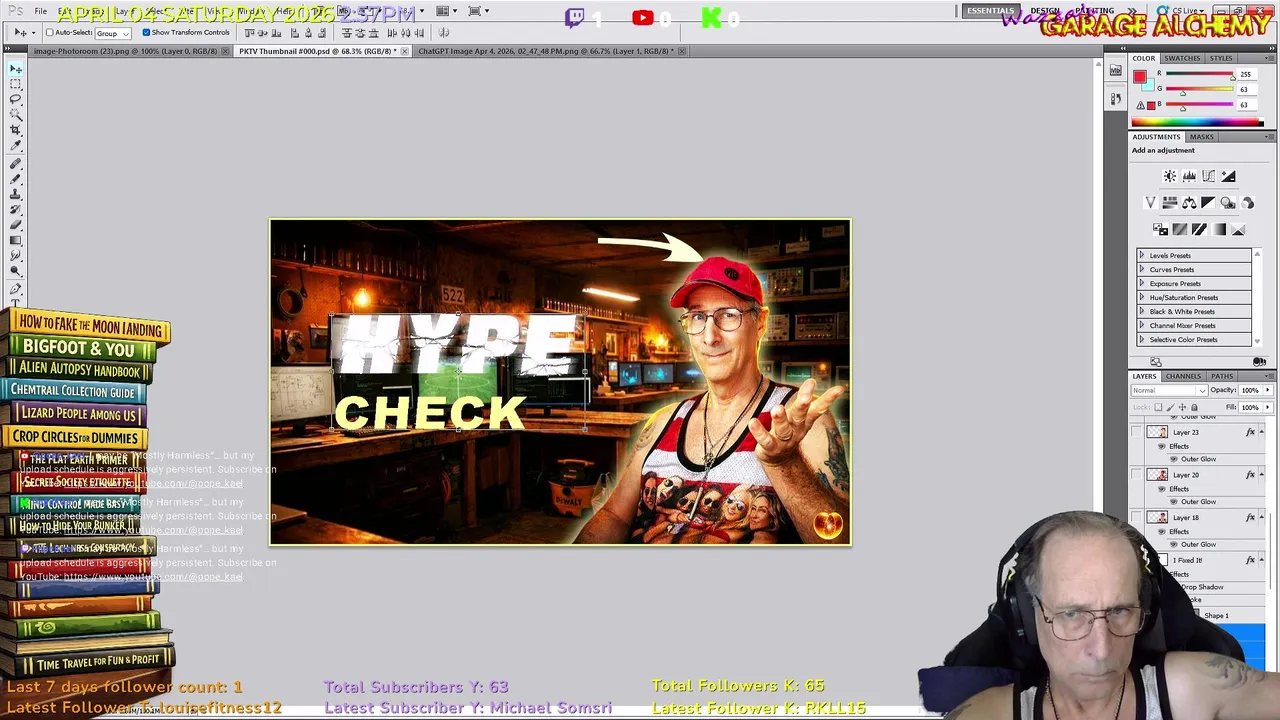Select Layer 18 thumbnail
1280x720 pixels.
click(x=1157, y=518)
